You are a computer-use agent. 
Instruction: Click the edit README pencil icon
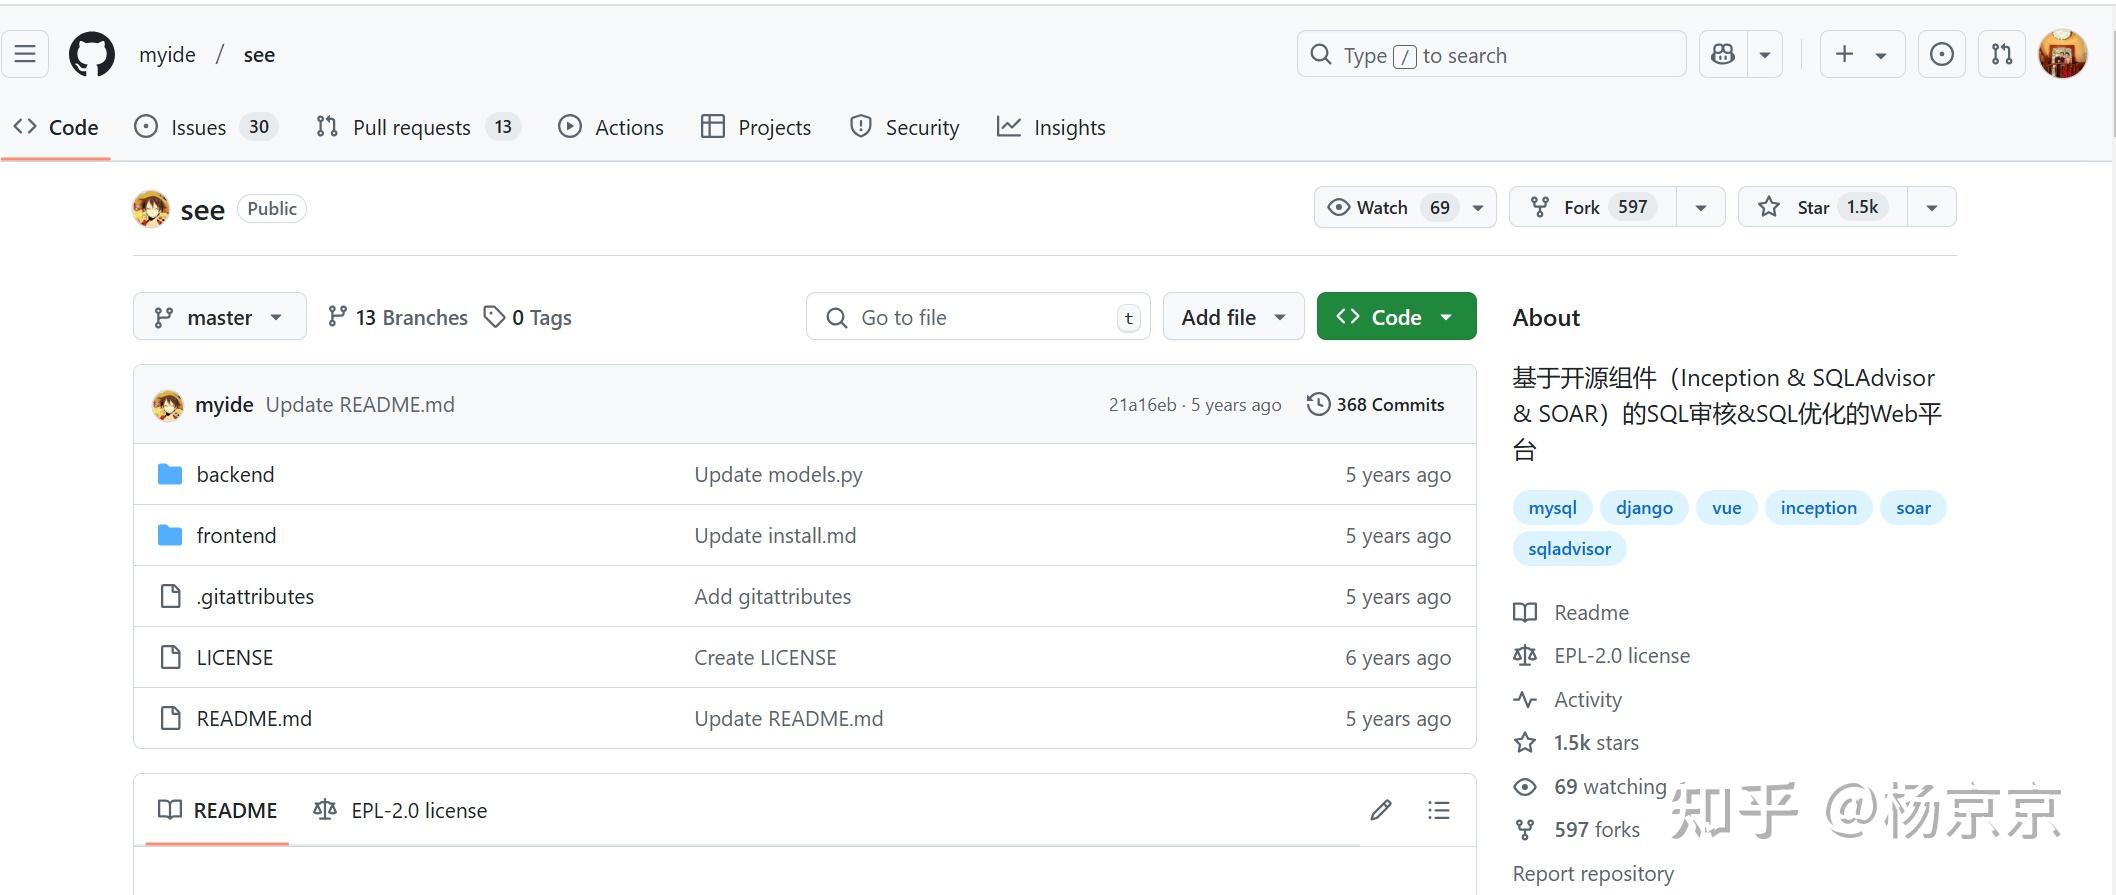click(x=1381, y=810)
